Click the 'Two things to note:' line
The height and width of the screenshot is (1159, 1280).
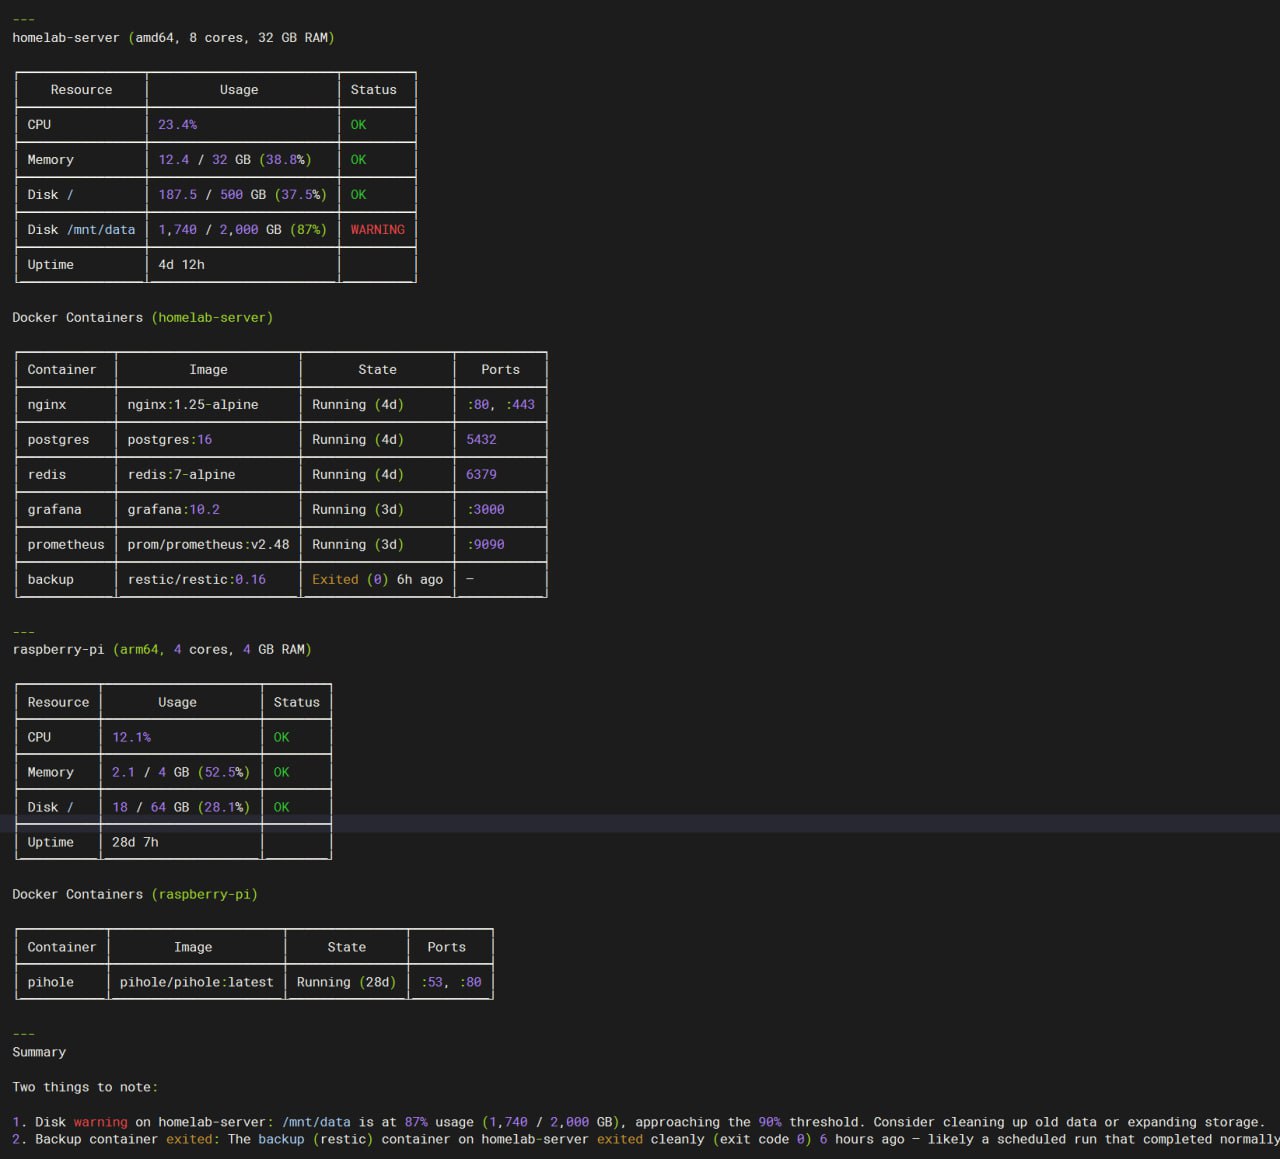point(85,1088)
